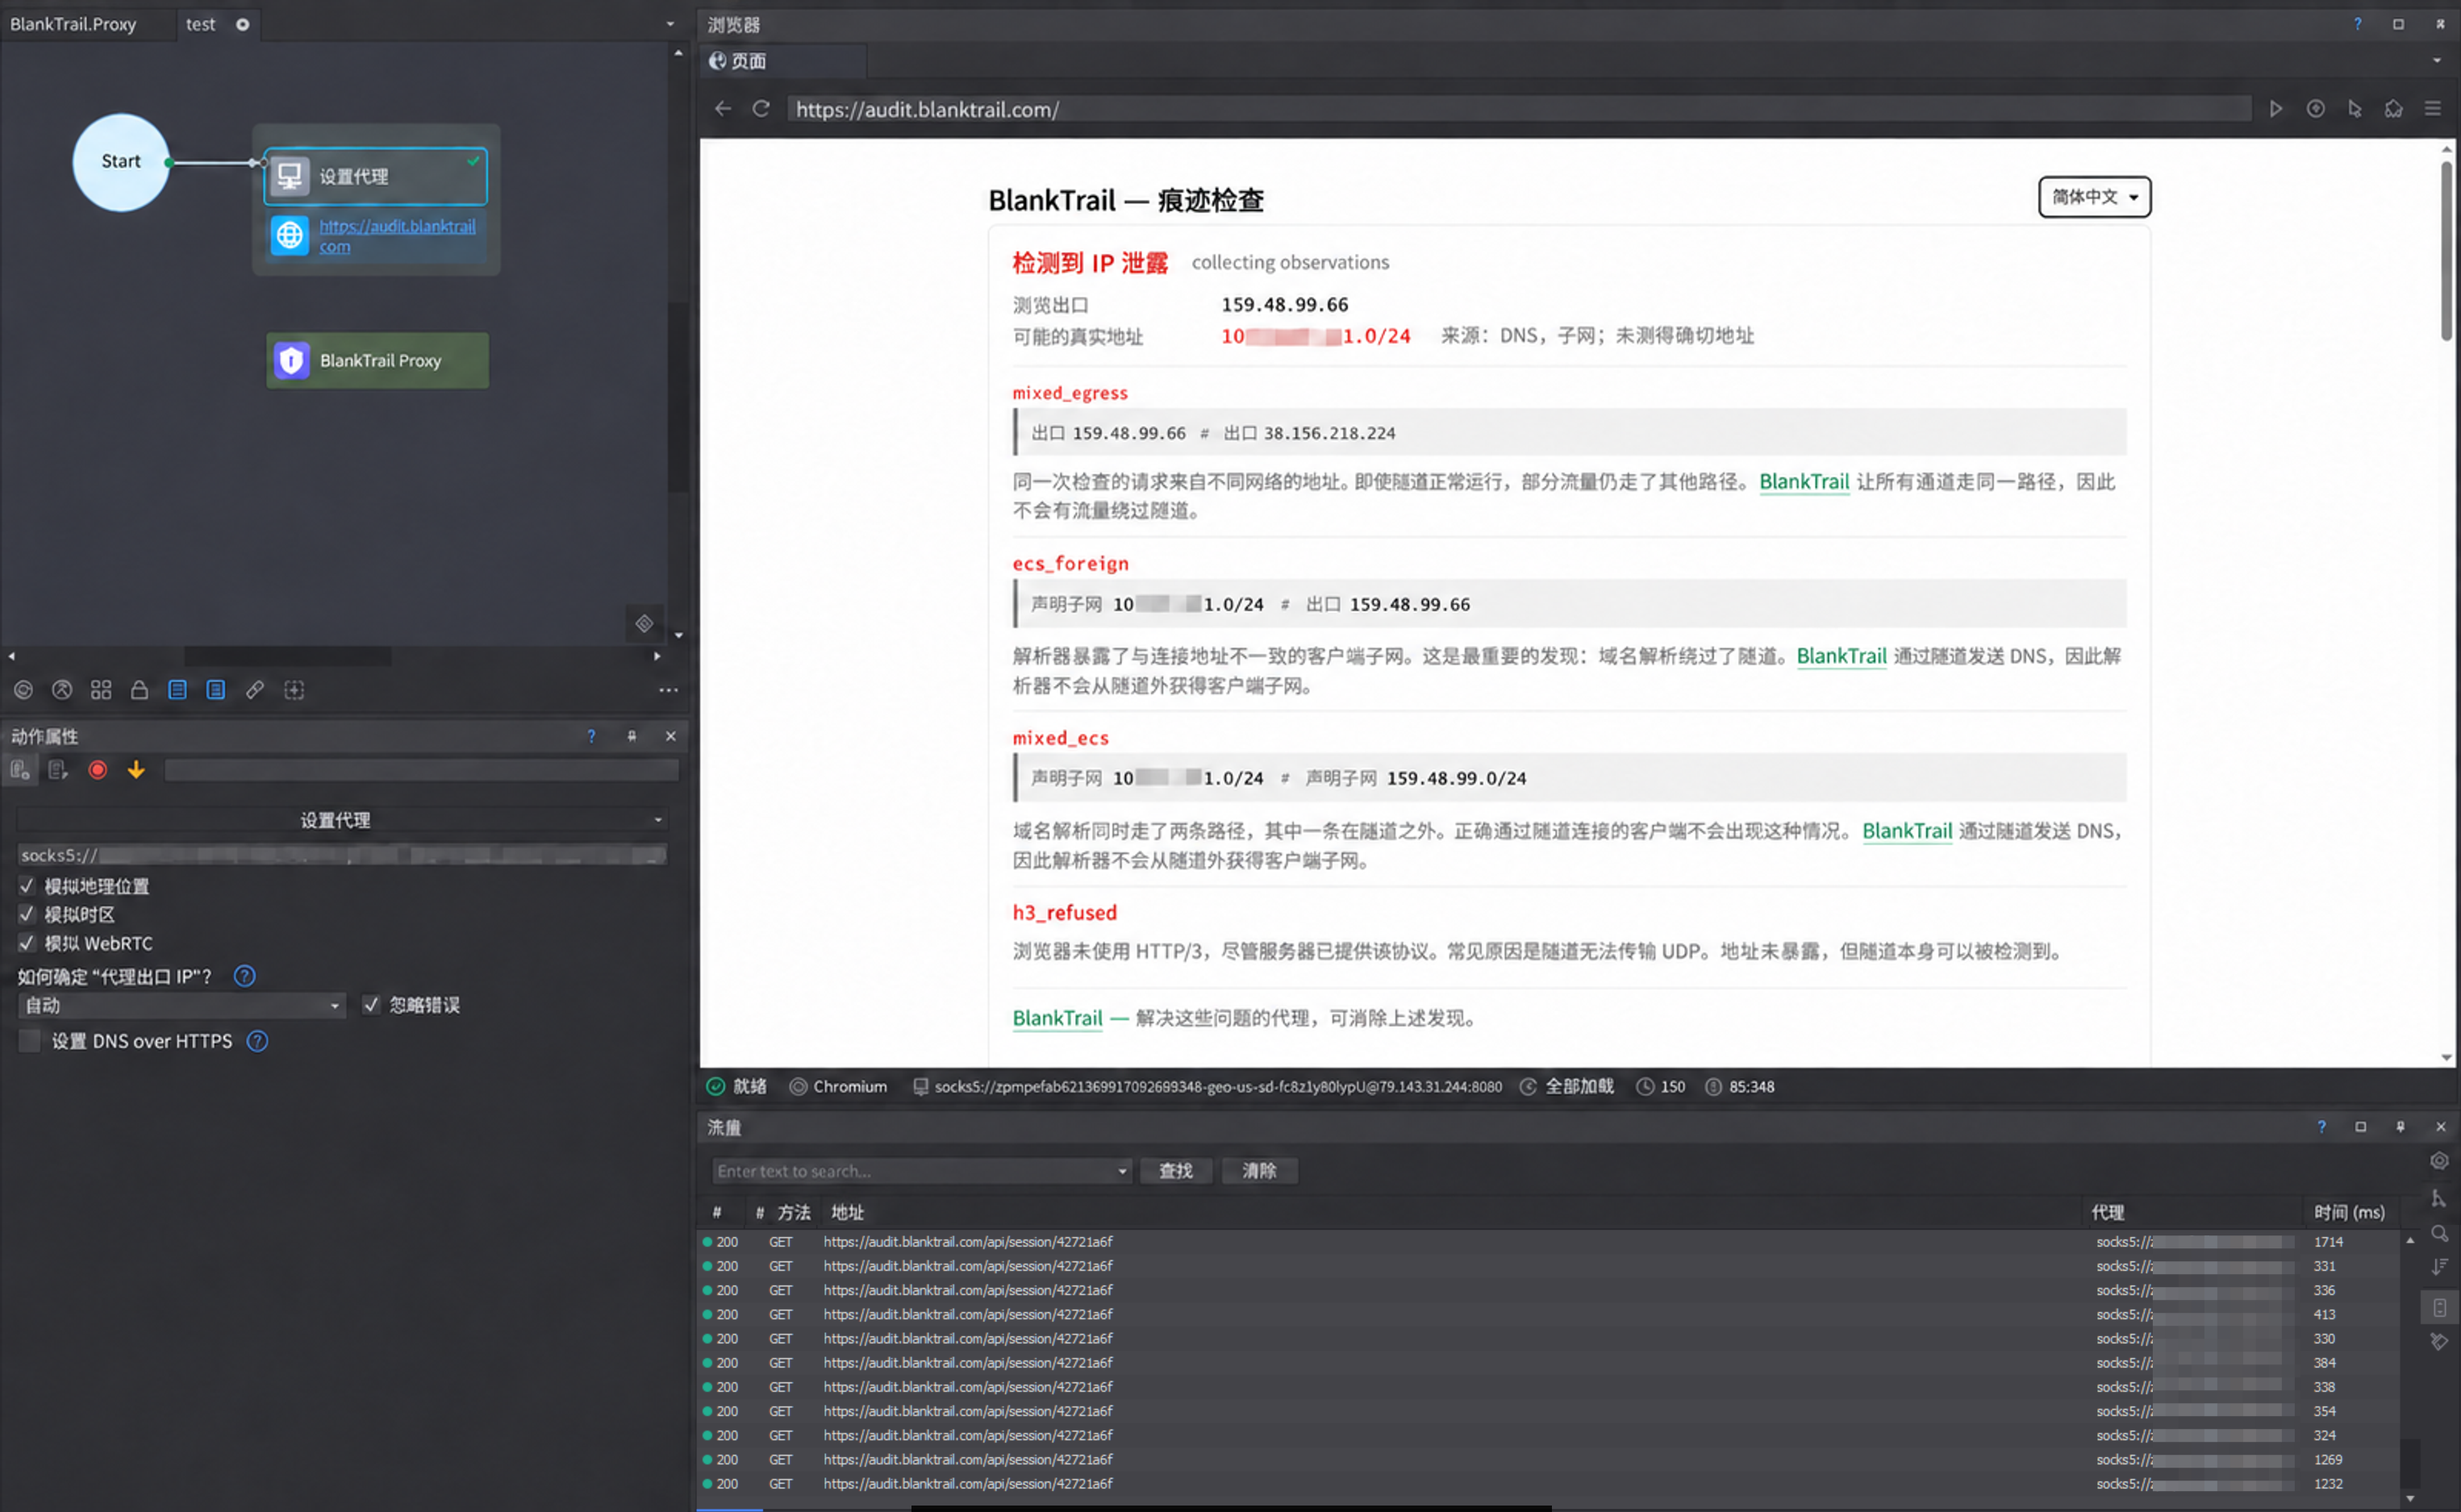The height and width of the screenshot is (1512, 2461).
Task: Click the lock icon in workflow toolbar
Action: [x=139, y=690]
